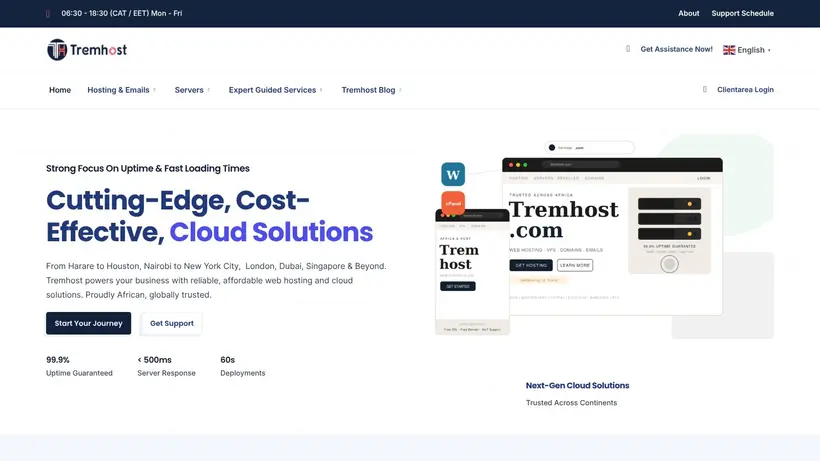The image size is (820, 461).
Task: Click the Get Hosting button in the mockup
Action: point(531,265)
